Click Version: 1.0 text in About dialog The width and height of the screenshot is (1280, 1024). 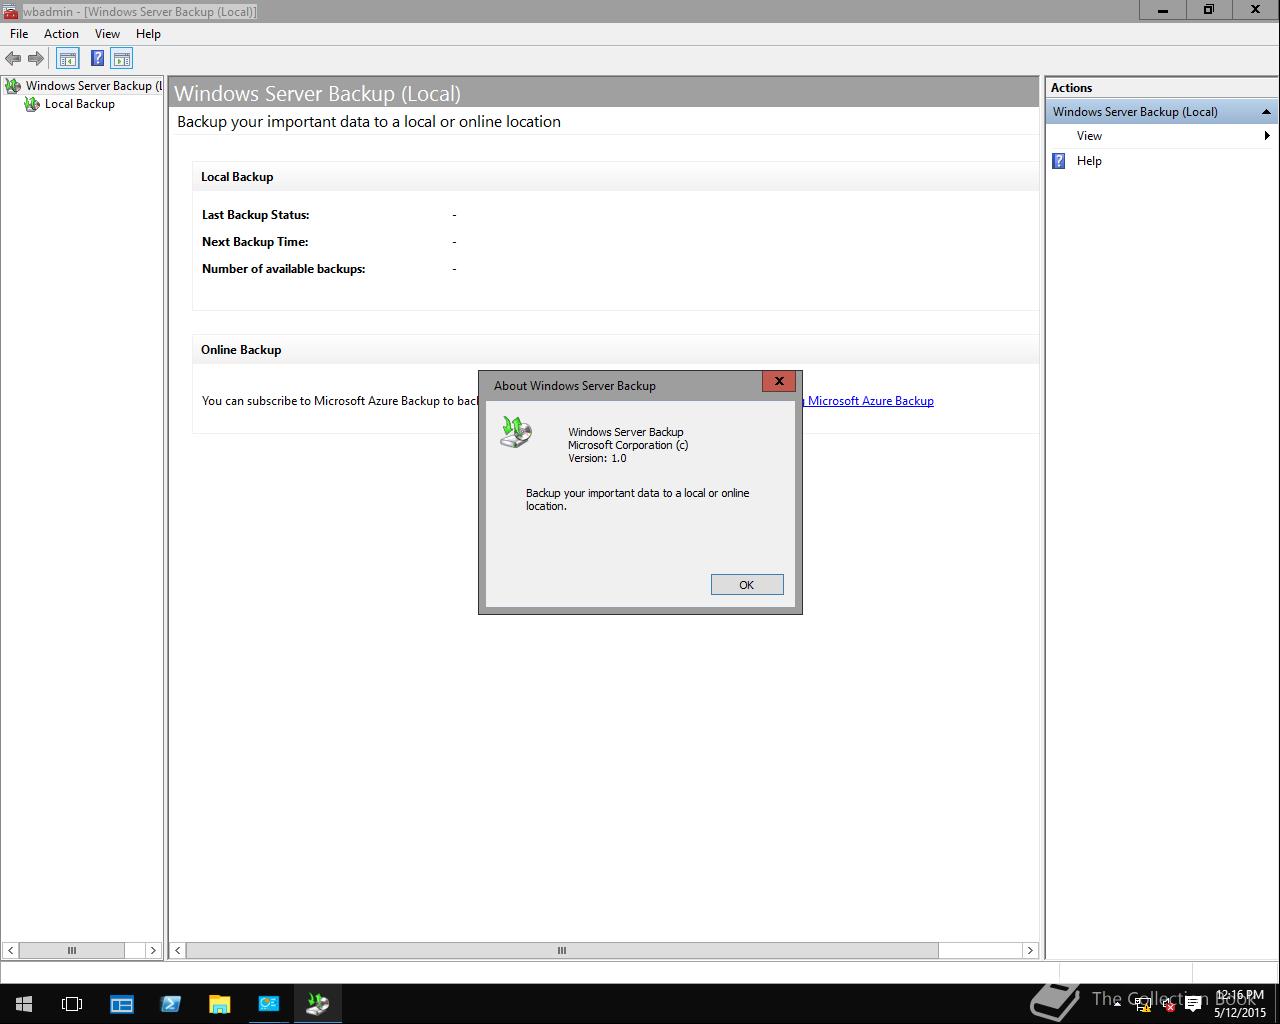(x=597, y=458)
